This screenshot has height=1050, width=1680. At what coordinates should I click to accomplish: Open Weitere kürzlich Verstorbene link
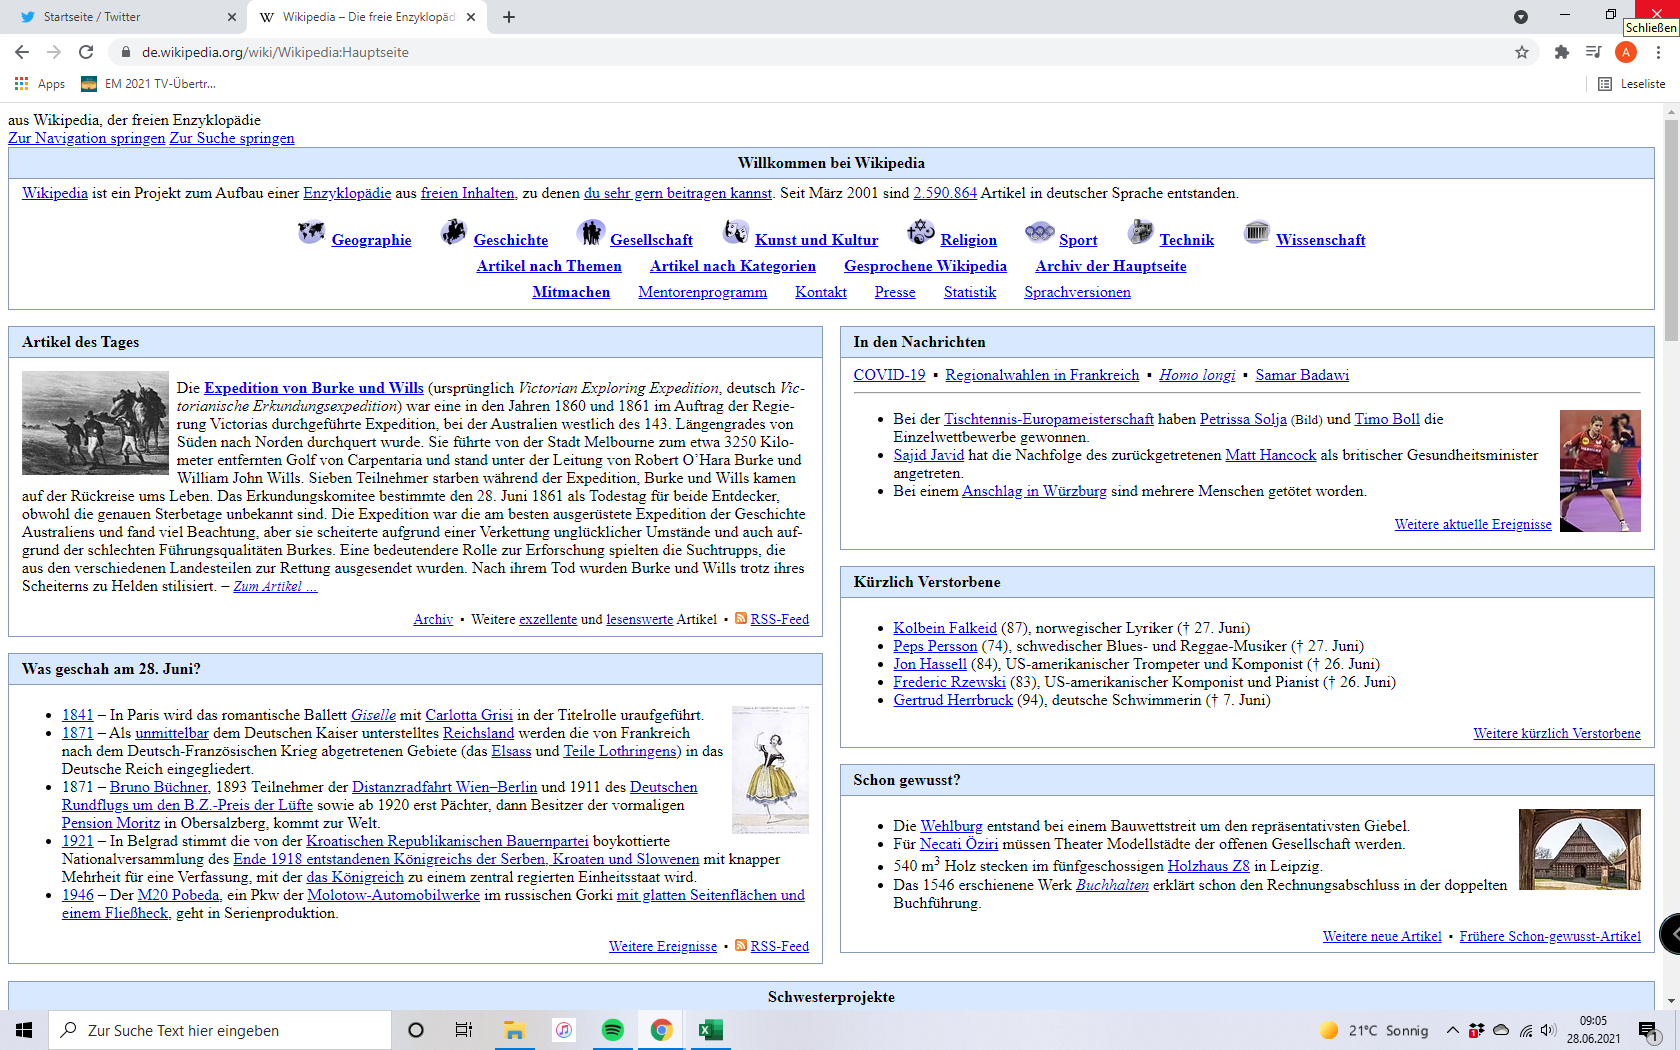tap(1557, 733)
